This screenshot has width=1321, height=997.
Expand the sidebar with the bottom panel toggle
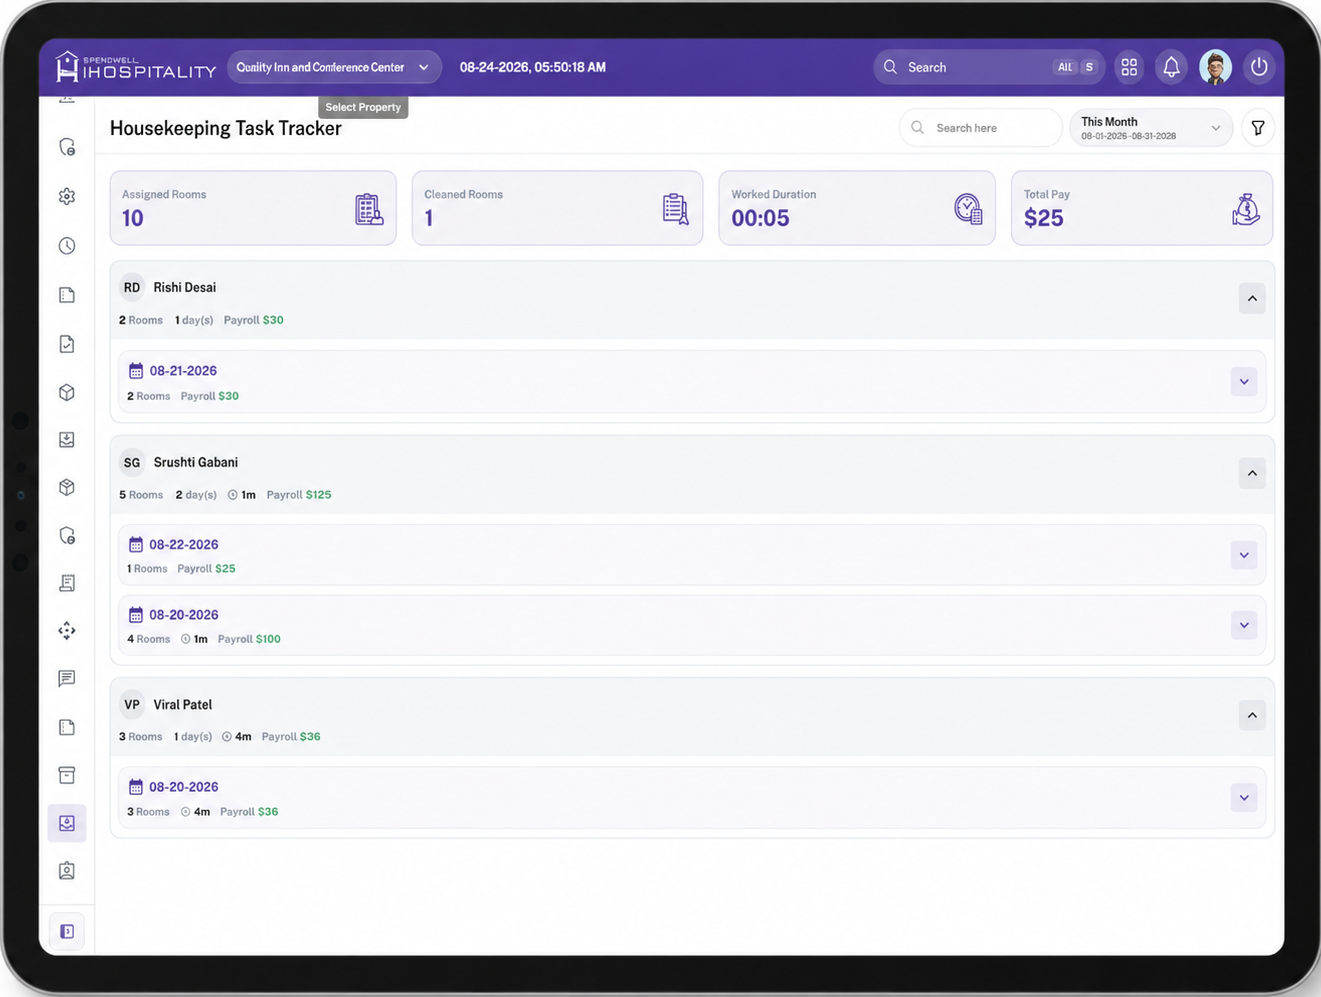[67, 932]
